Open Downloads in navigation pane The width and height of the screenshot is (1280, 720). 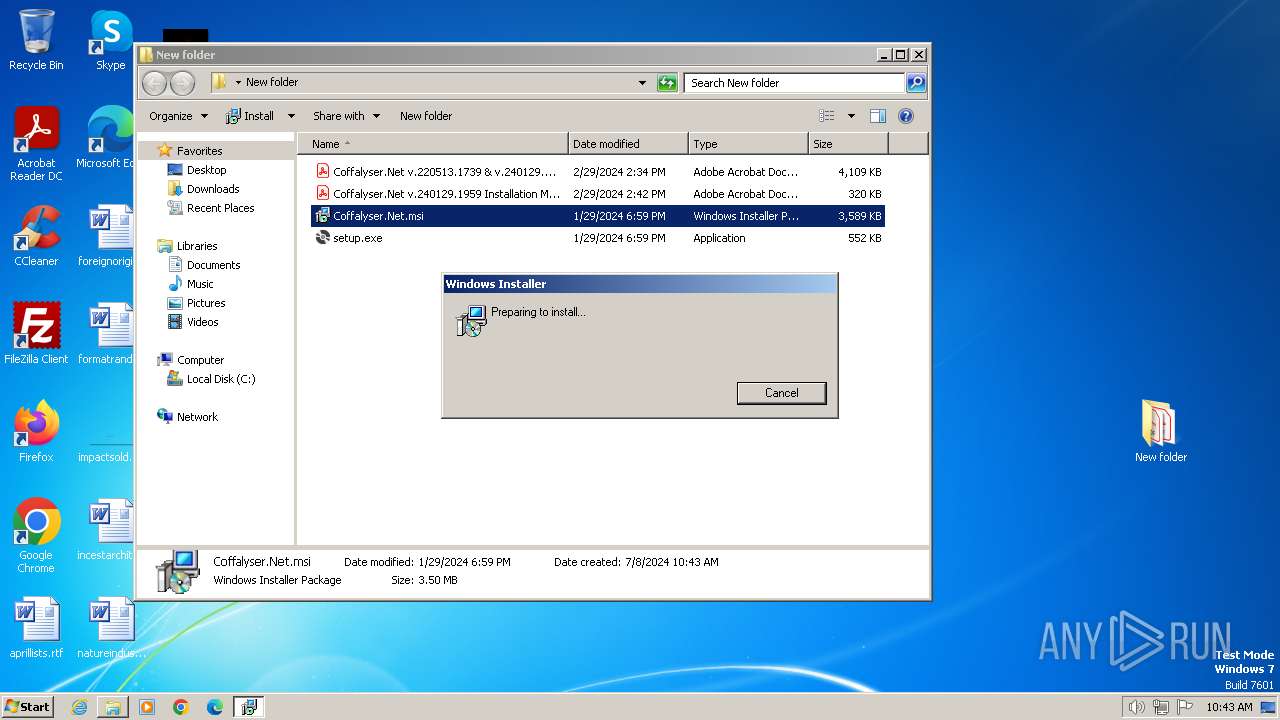(x=212, y=189)
